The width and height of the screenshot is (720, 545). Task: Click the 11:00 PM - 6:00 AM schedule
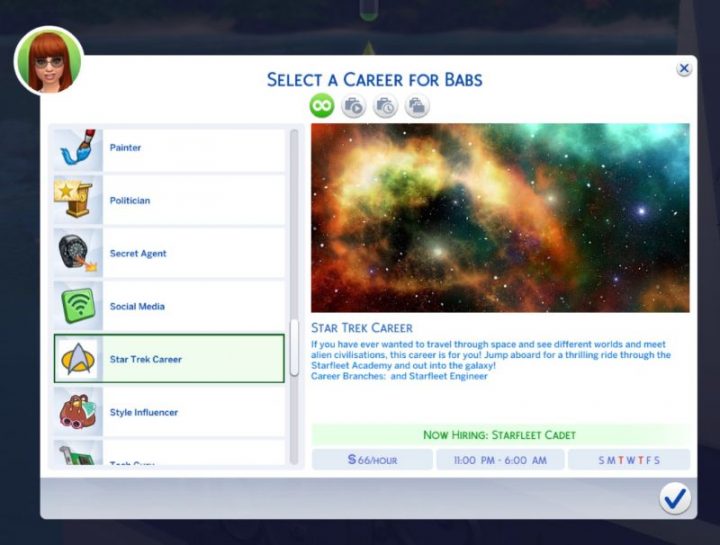coord(500,460)
